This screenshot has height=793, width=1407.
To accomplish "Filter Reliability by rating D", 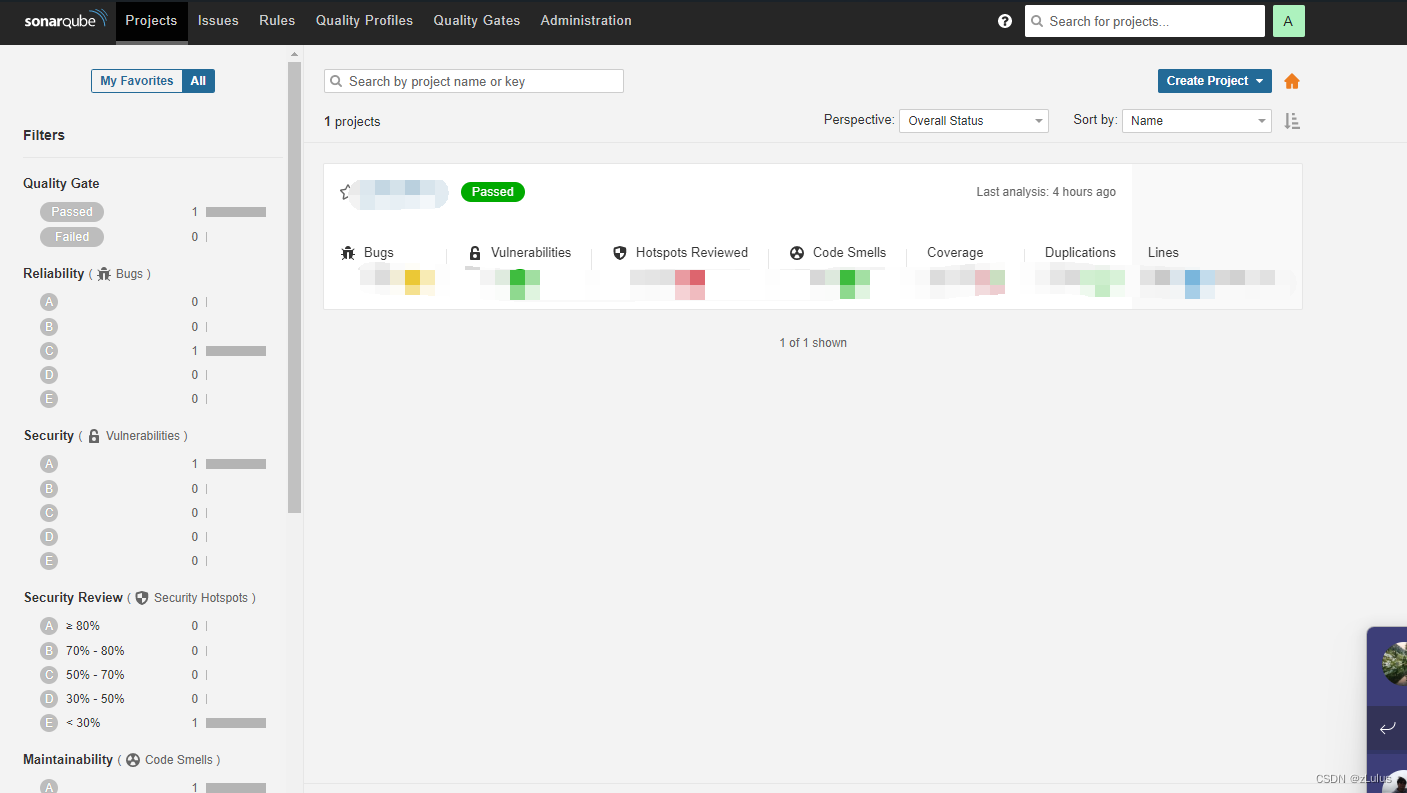I will pos(49,375).
